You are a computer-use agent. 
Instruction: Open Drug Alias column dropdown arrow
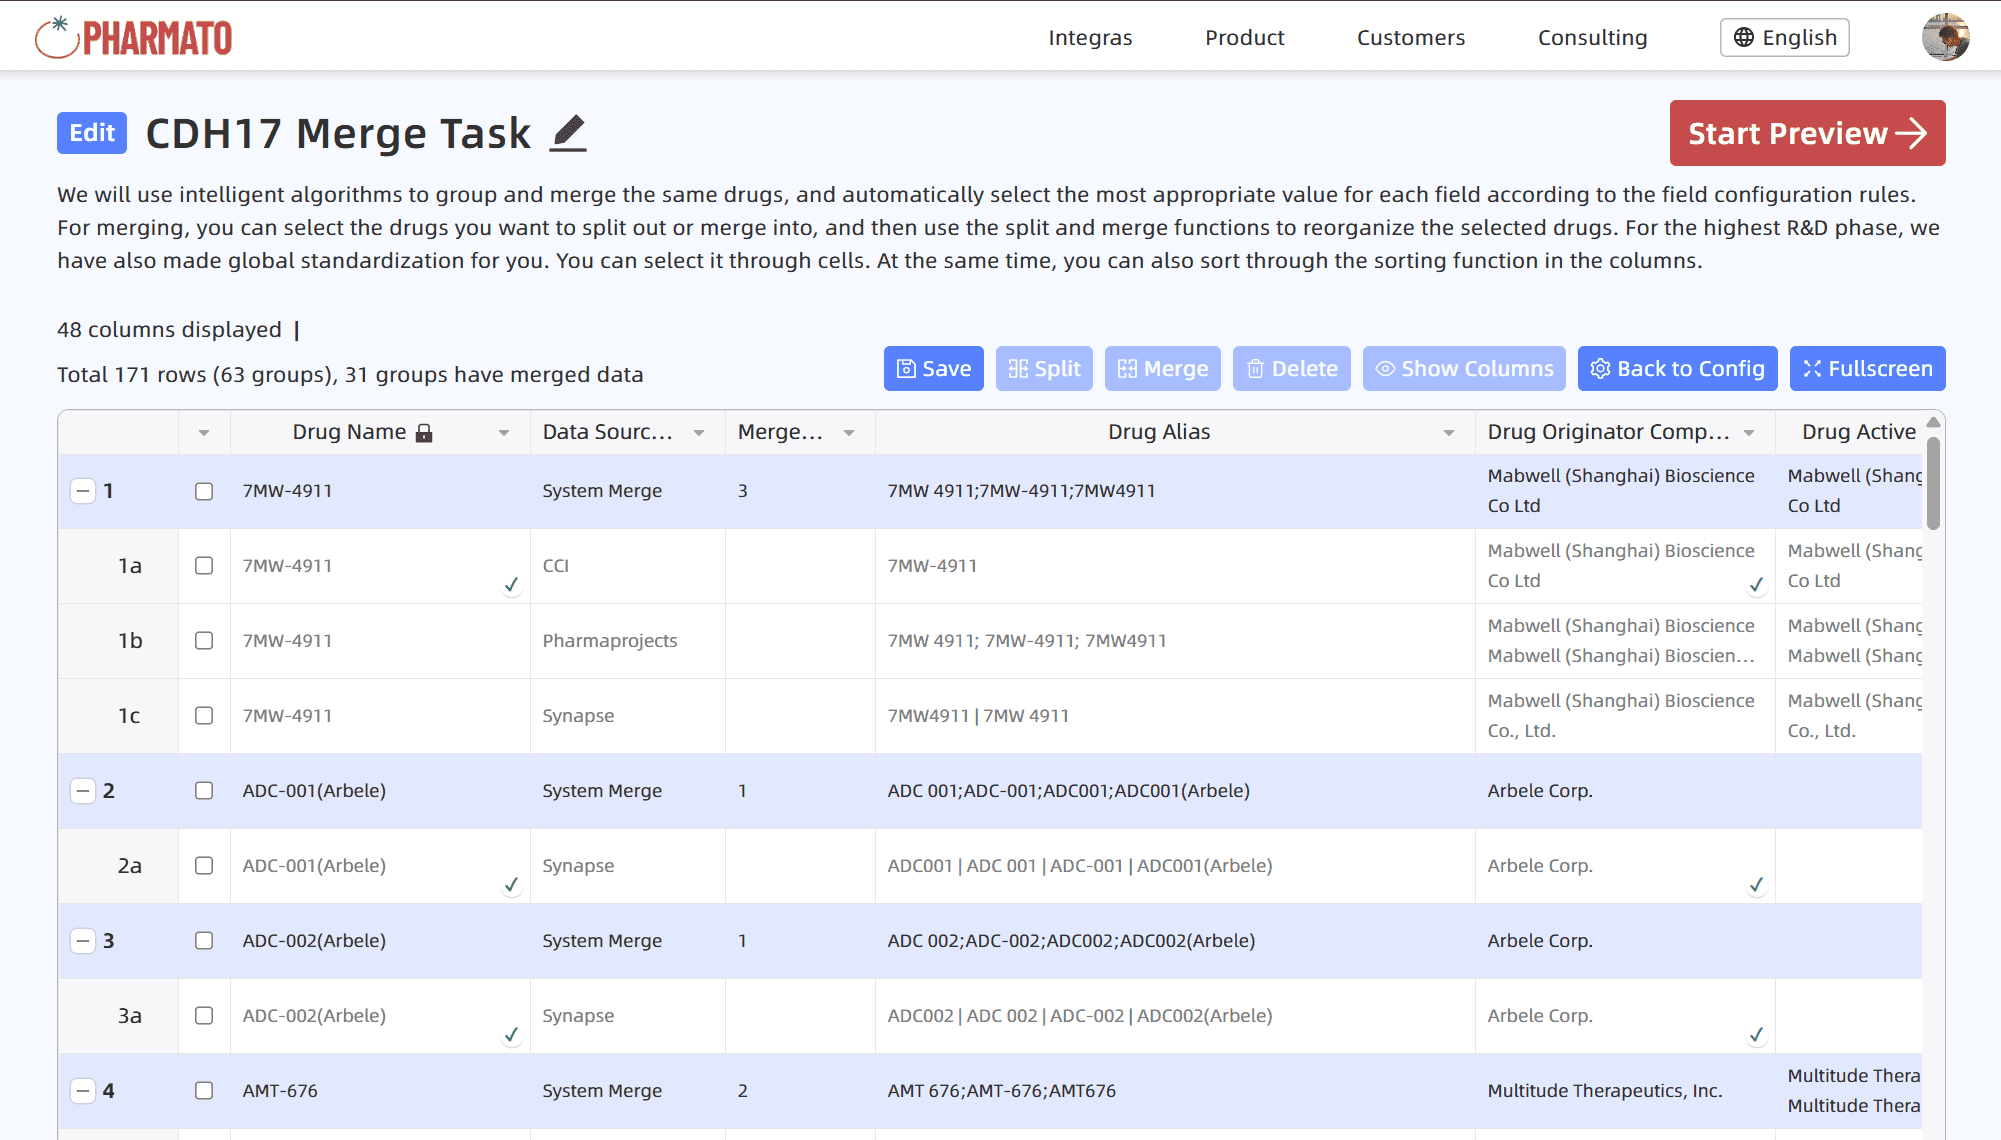[x=1448, y=433]
